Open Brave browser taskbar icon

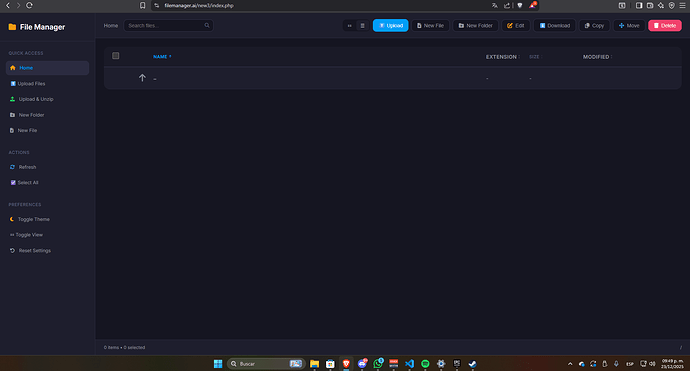click(x=346, y=364)
